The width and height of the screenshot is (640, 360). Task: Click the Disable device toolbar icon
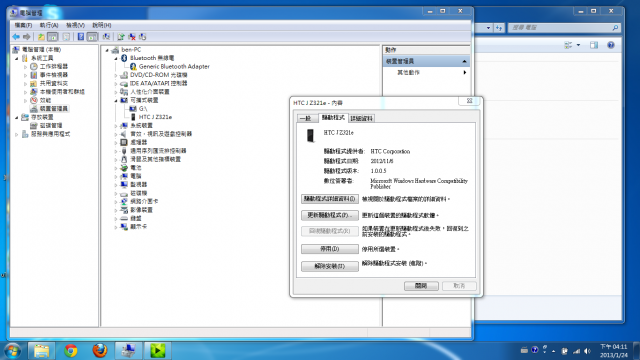tap(142, 37)
